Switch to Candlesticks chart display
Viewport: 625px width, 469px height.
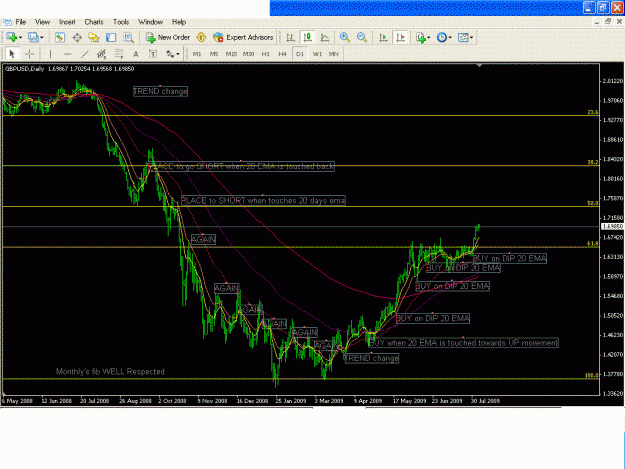tap(307, 37)
